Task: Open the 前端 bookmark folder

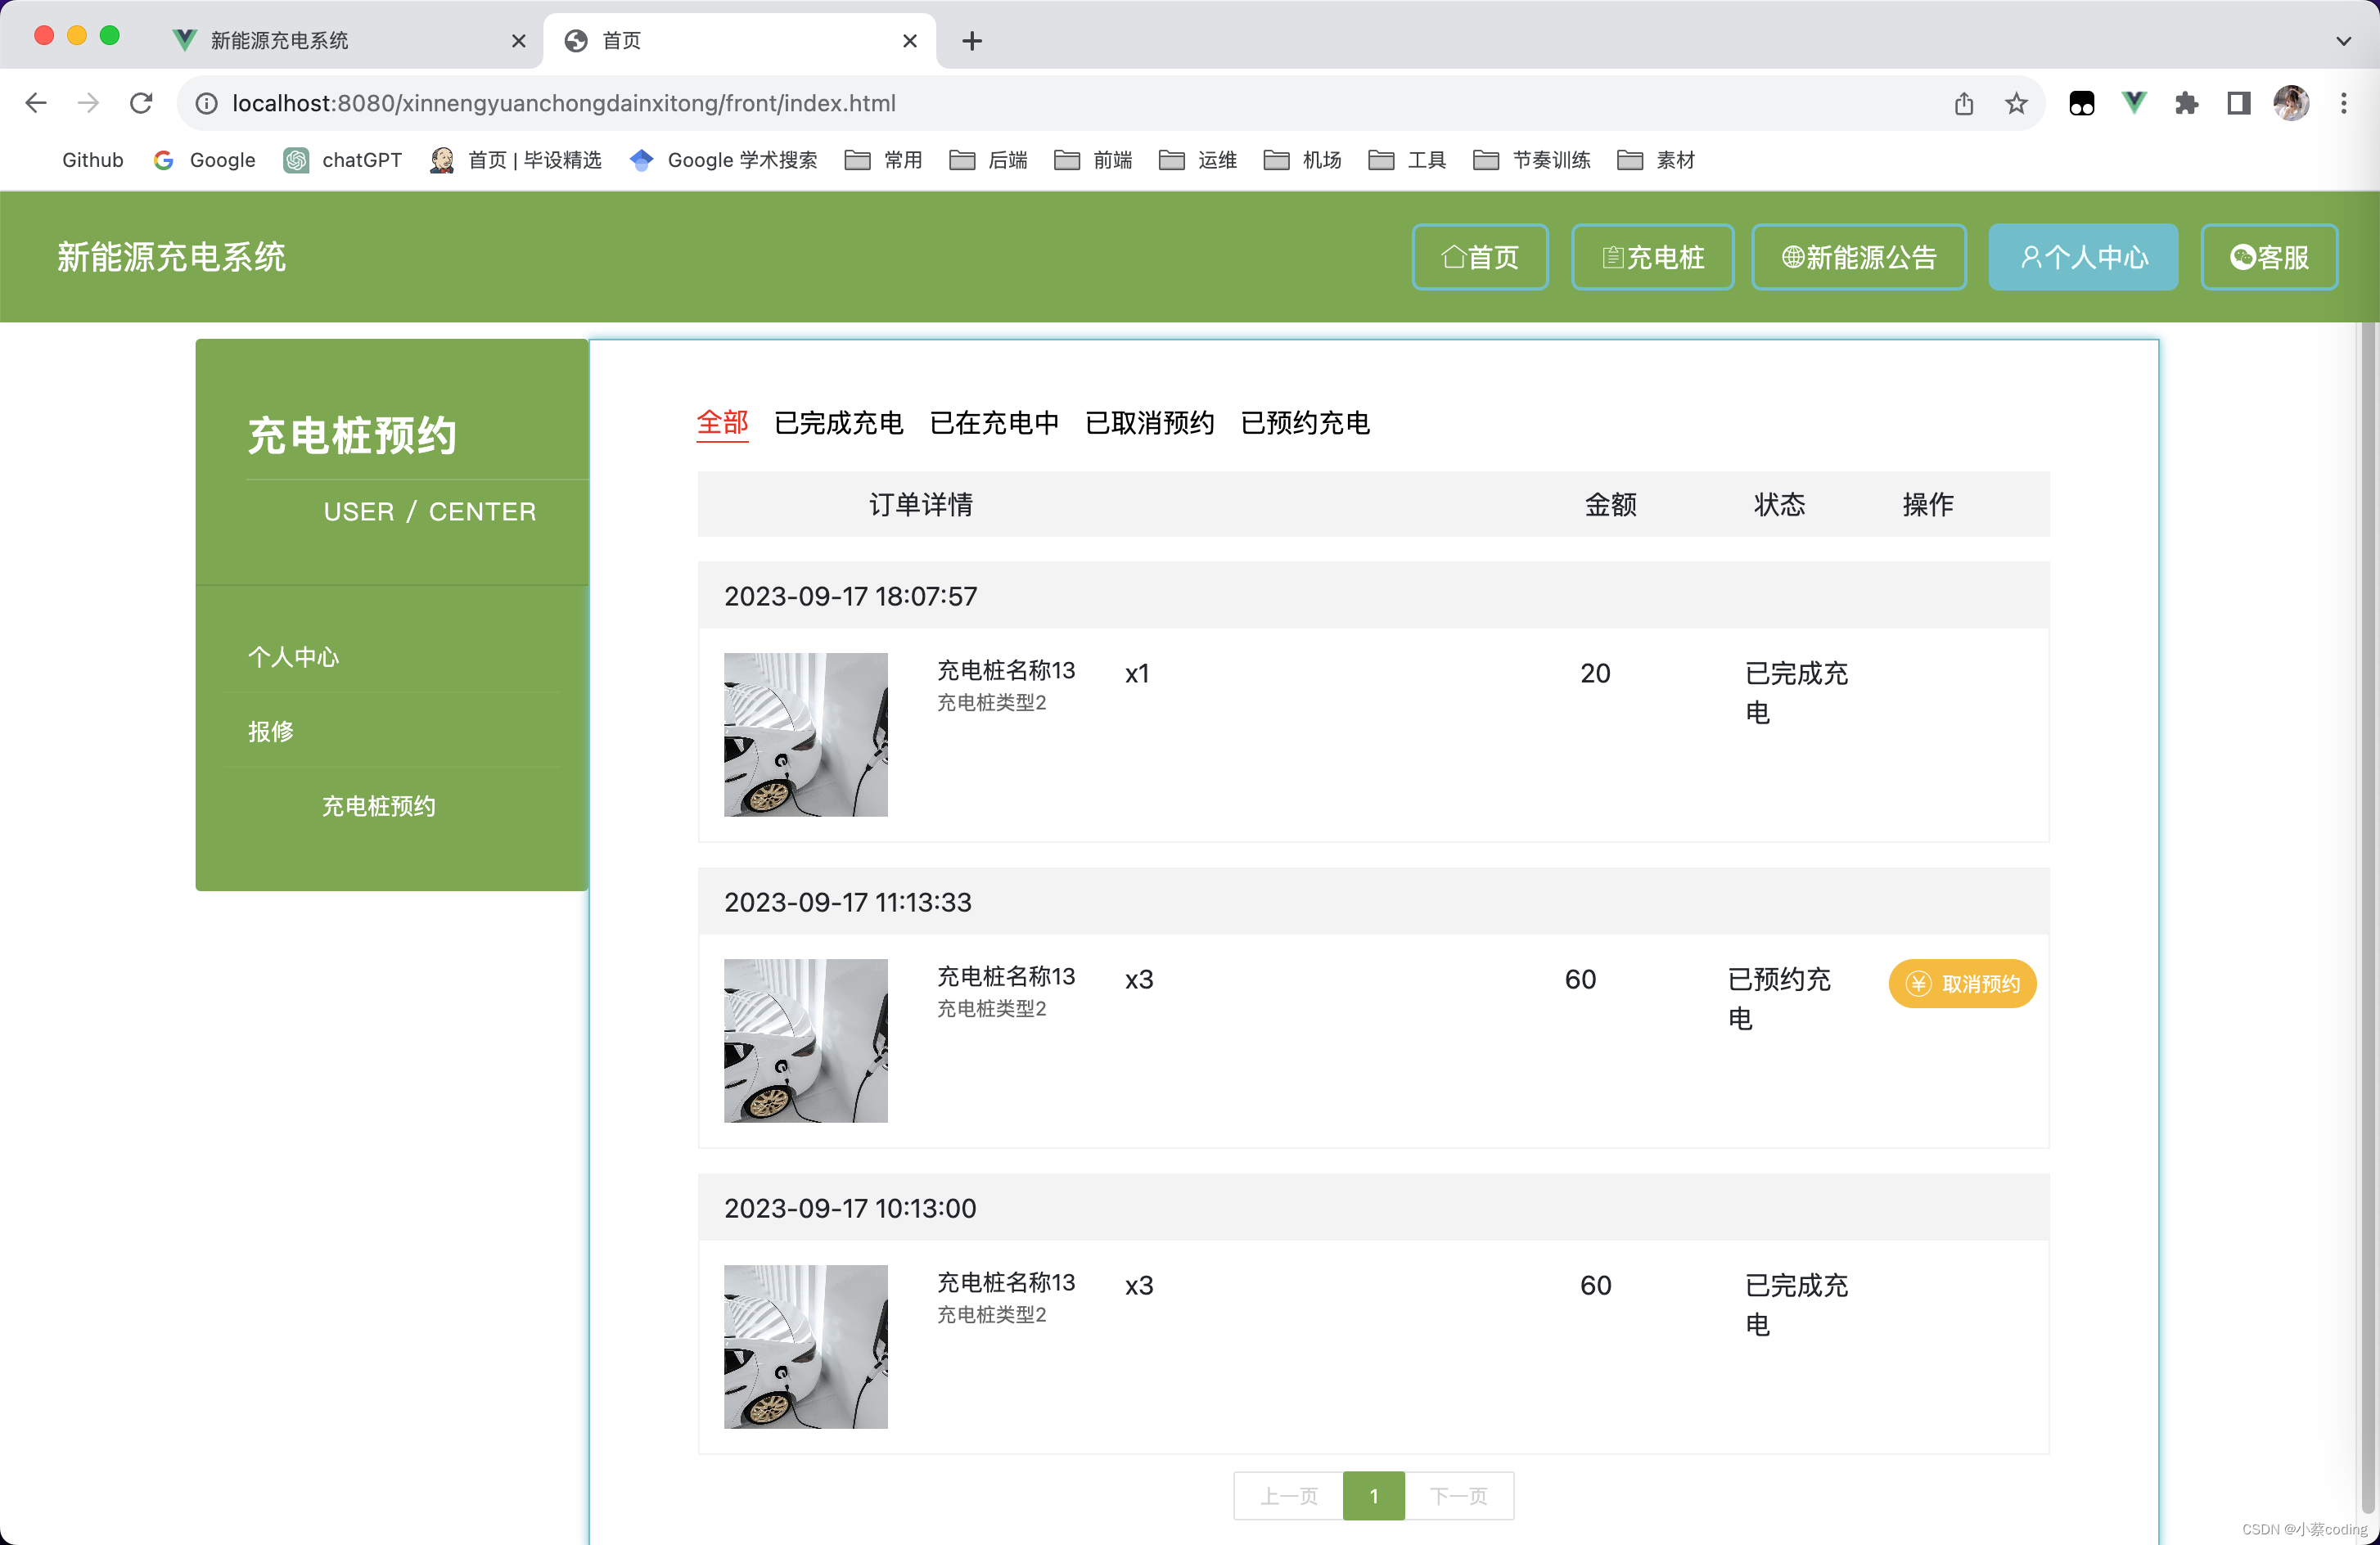Action: 1093,160
